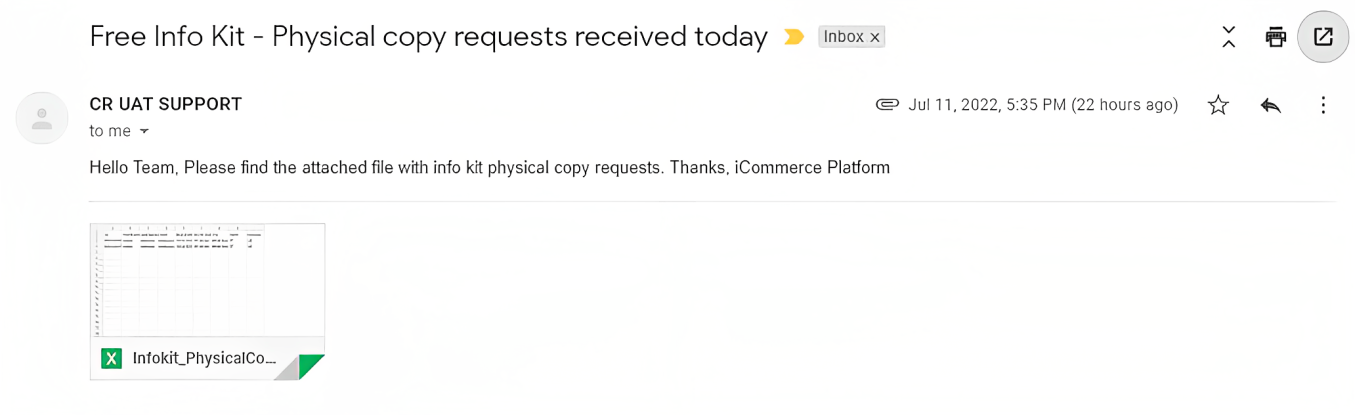Select the Jul 11, 2022 timestamp
This screenshot has width=1355, height=415.
(x=1043, y=105)
